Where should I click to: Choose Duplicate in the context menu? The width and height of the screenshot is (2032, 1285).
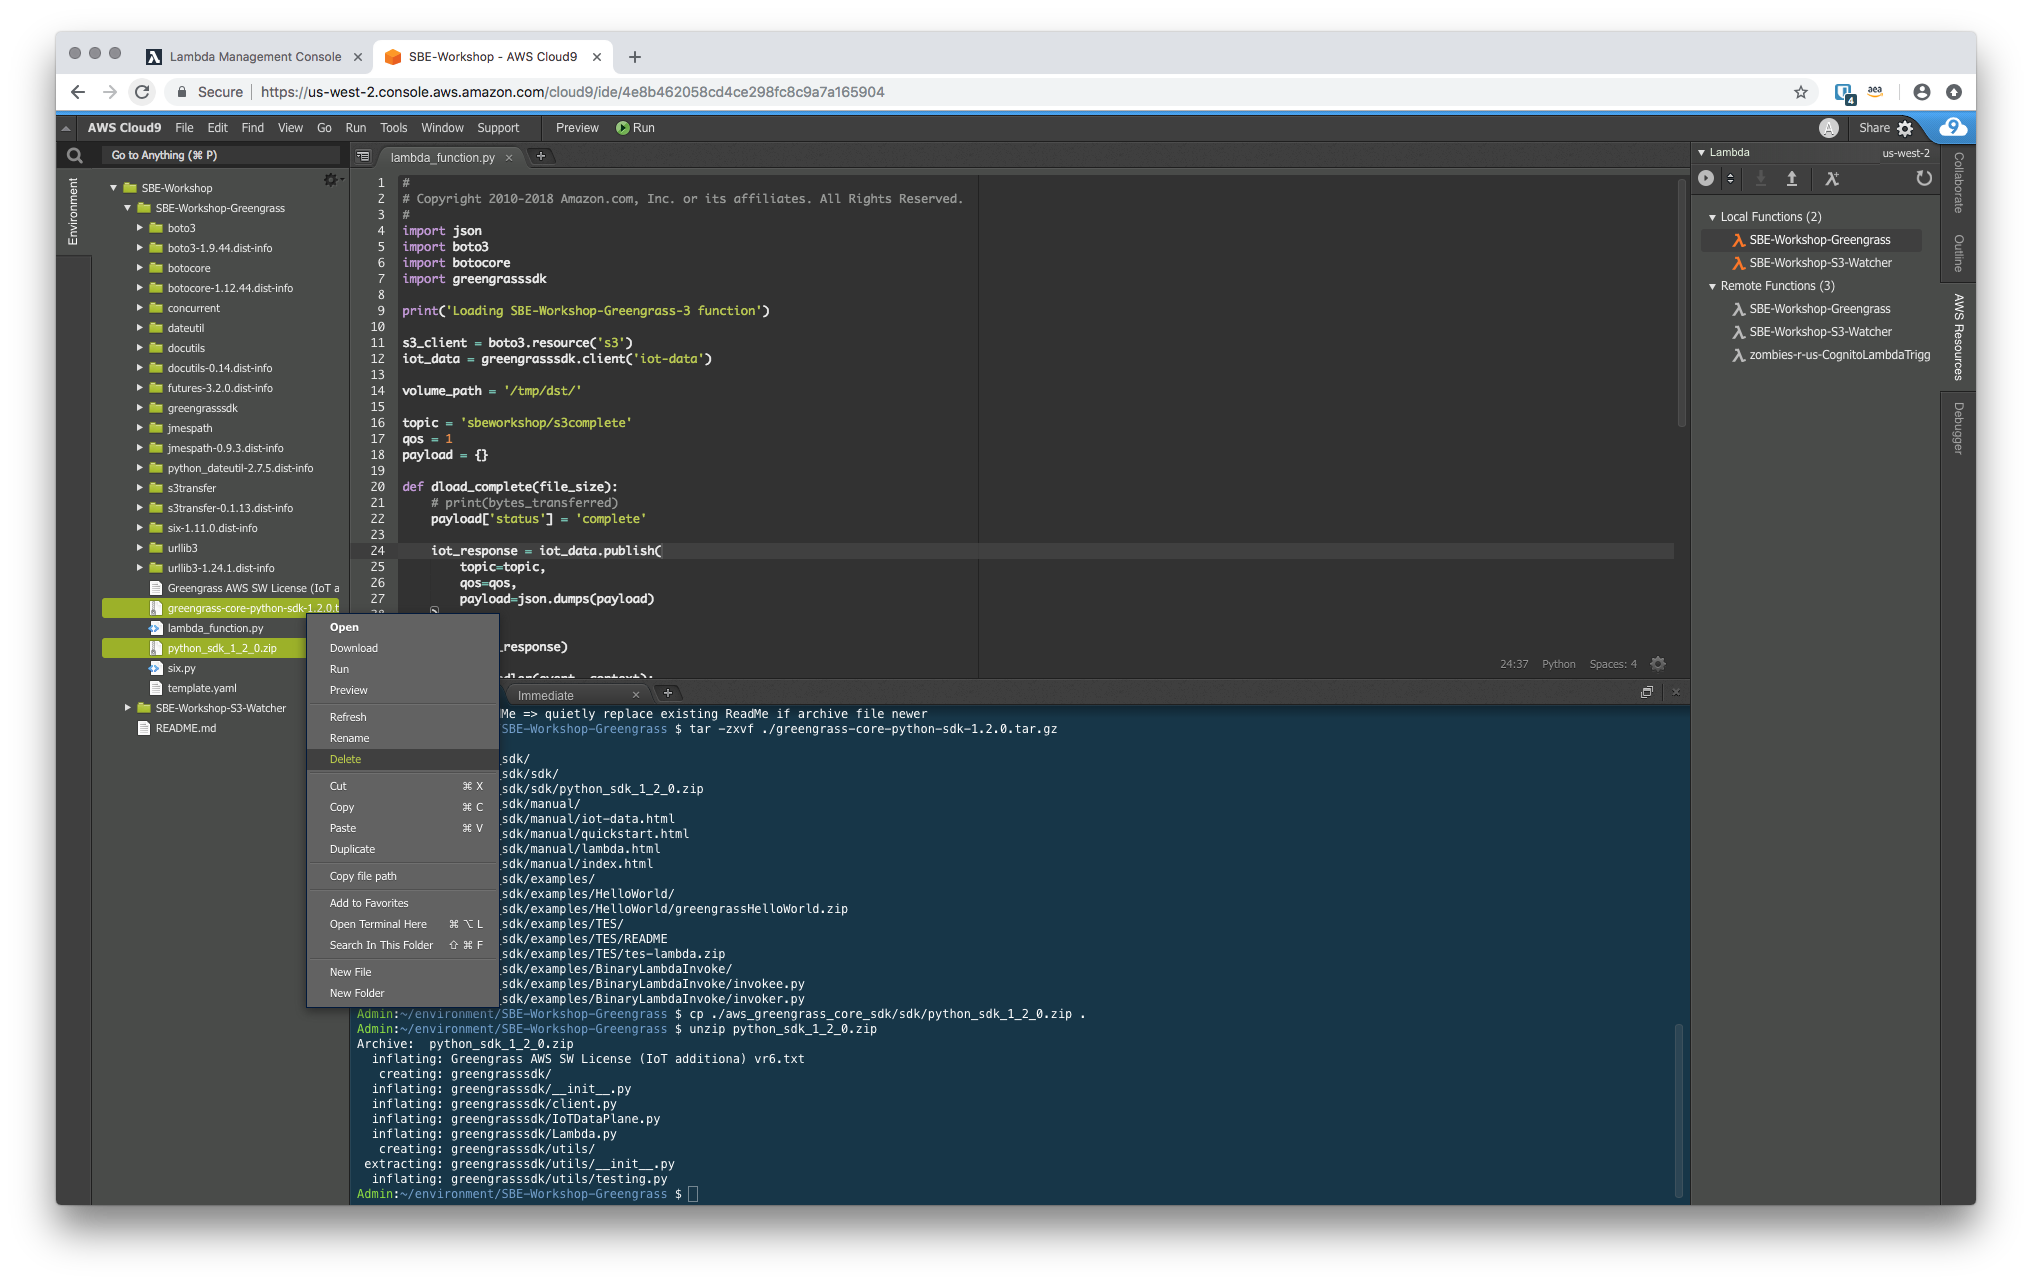[x=403, y=849]
